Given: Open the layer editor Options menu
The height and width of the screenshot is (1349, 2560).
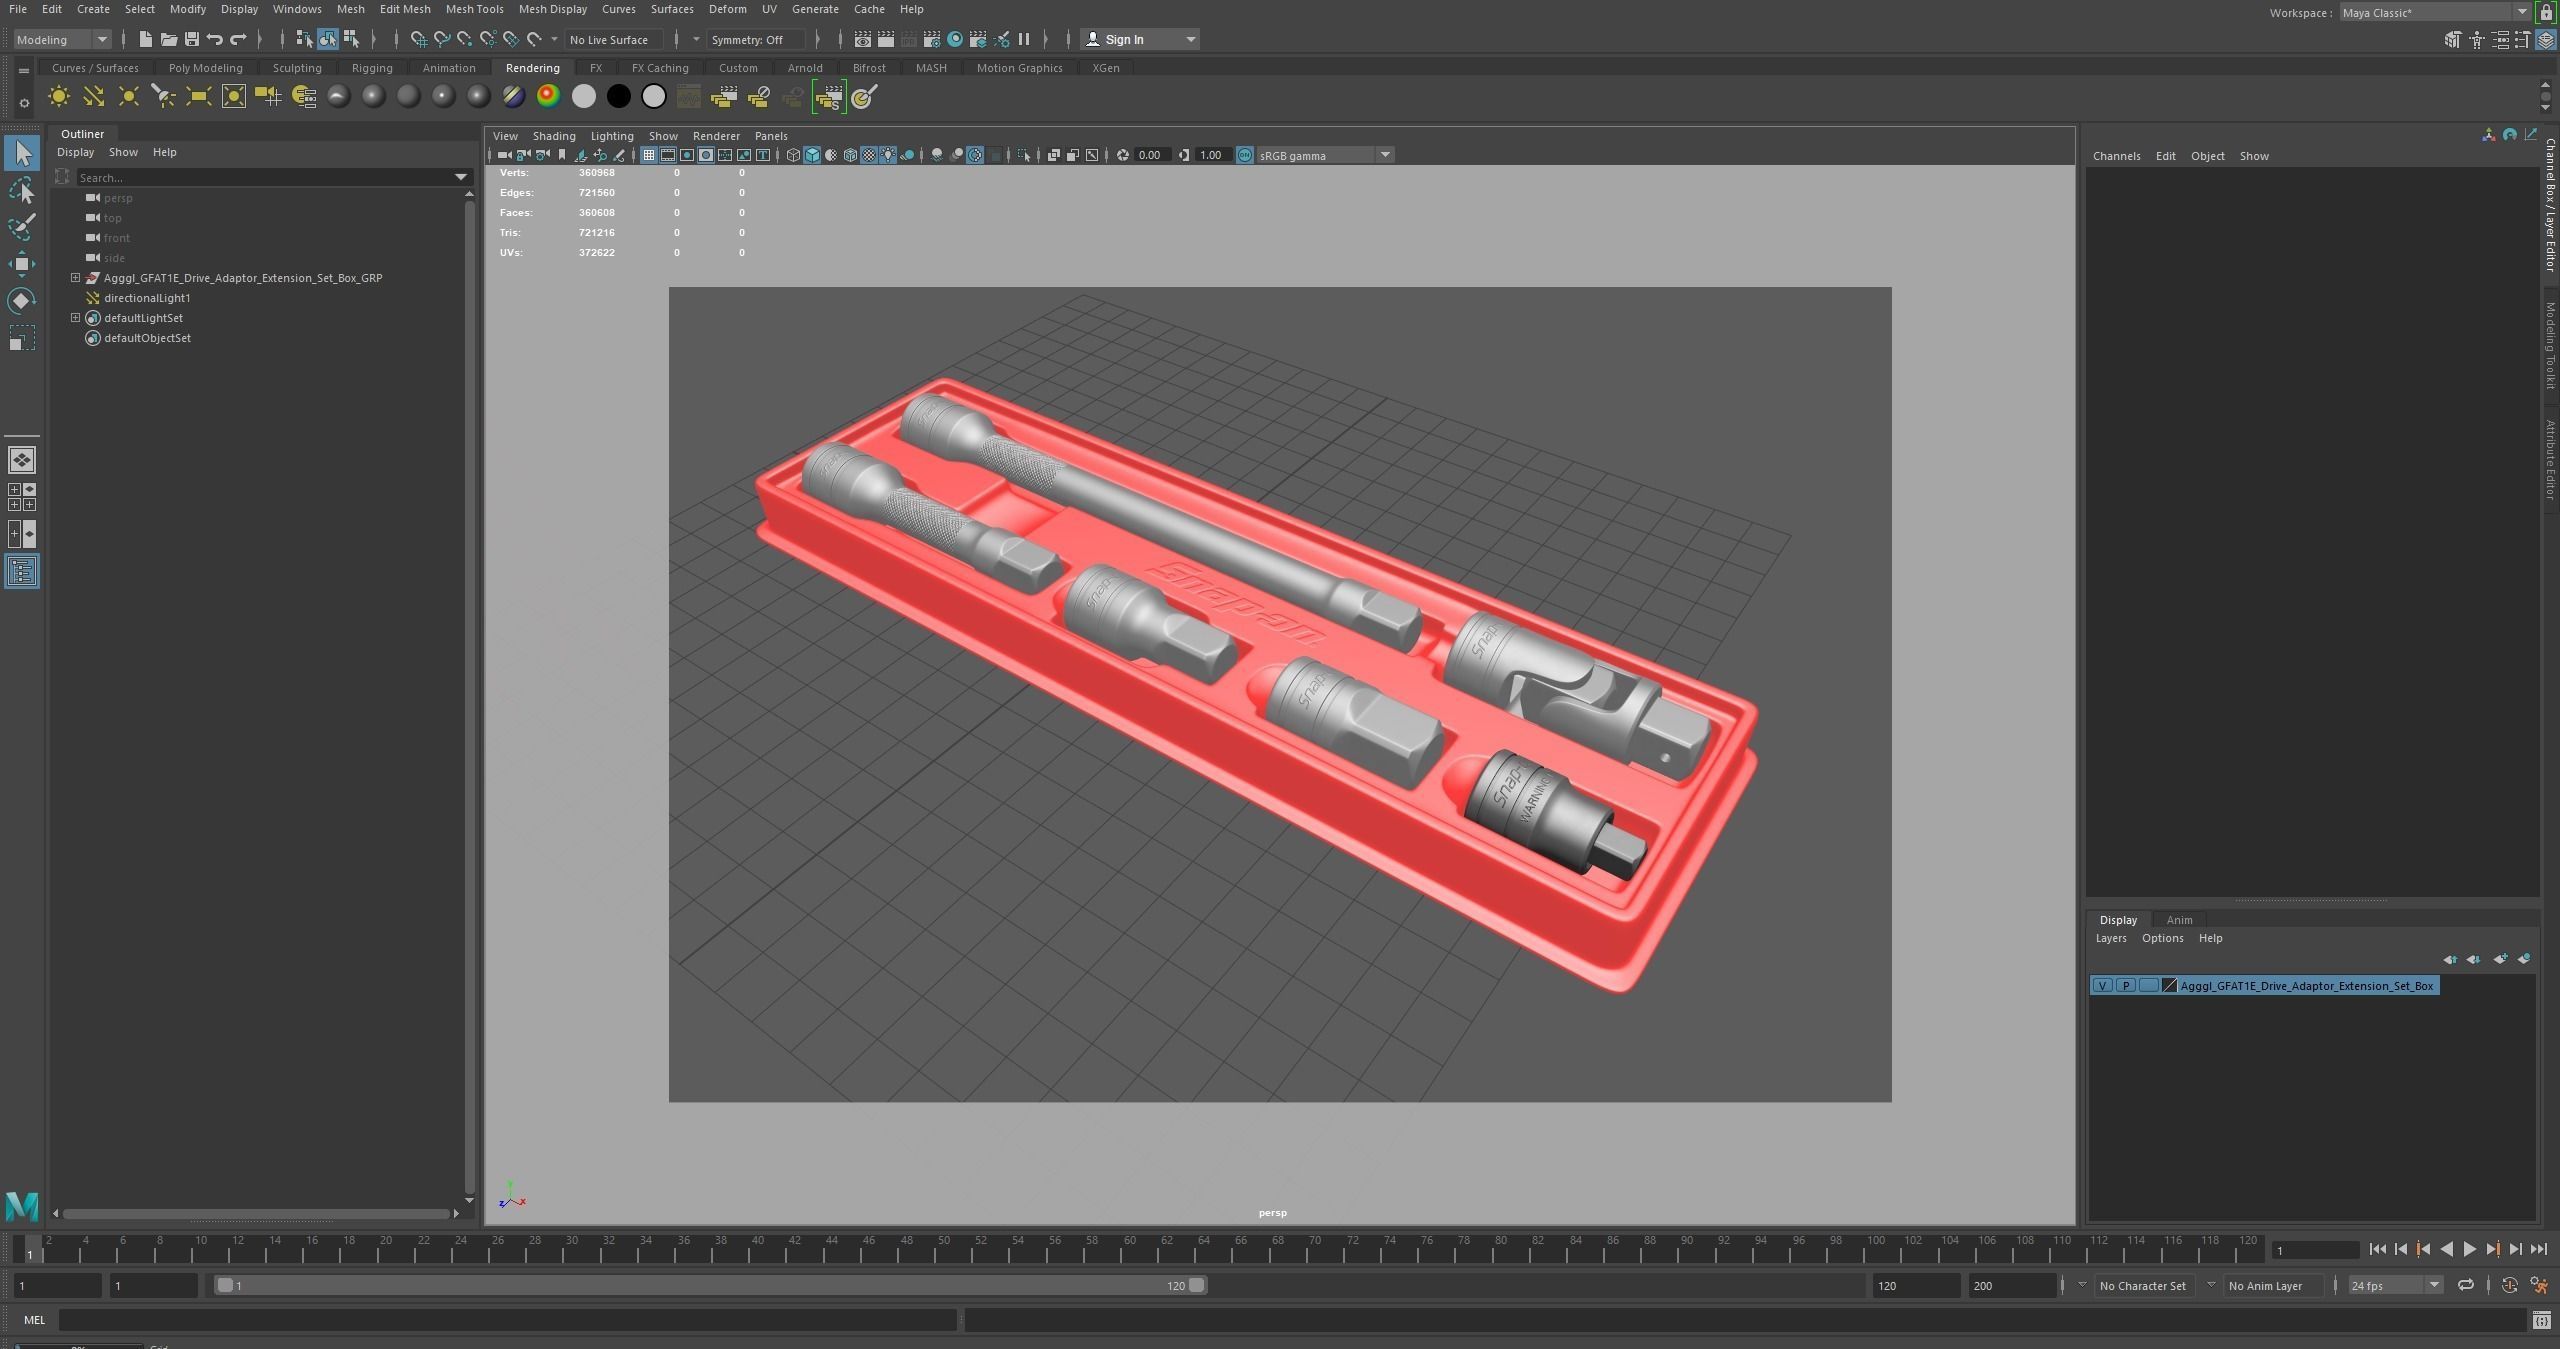Looking at the screenshot, I should coord(2162,938).
